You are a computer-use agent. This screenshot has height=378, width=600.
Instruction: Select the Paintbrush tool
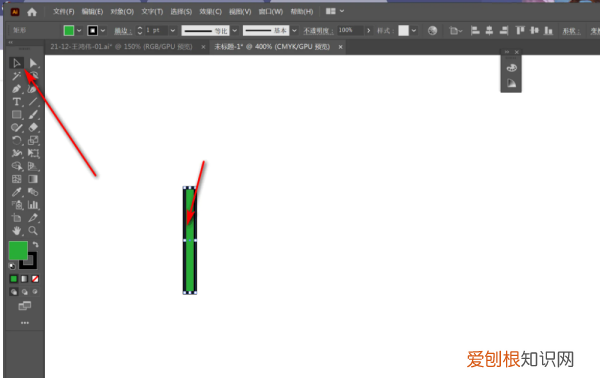click(33, 114)
